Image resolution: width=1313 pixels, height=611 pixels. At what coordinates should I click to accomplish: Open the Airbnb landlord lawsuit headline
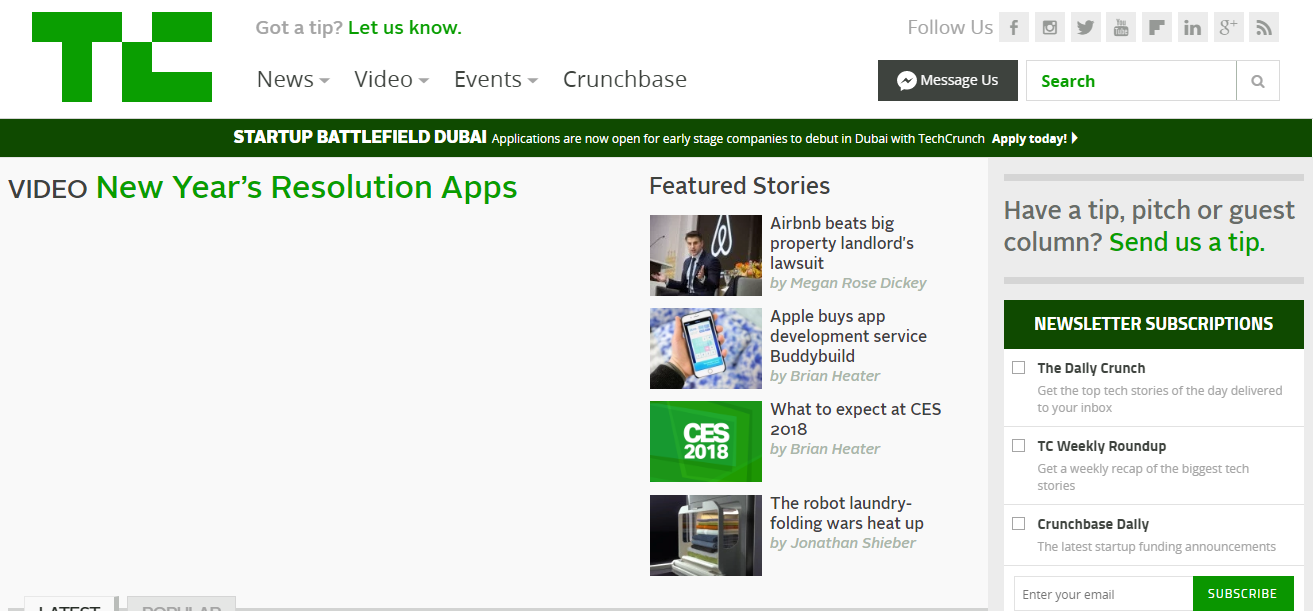tap(842, 243)
